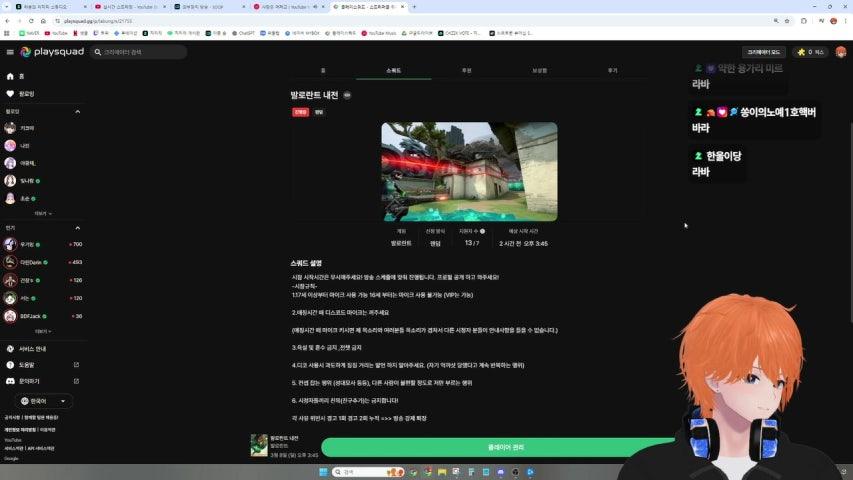The width and height of the screenshot is (853, 480).
Task: Focus the creator search field
Action: point(139,52)
